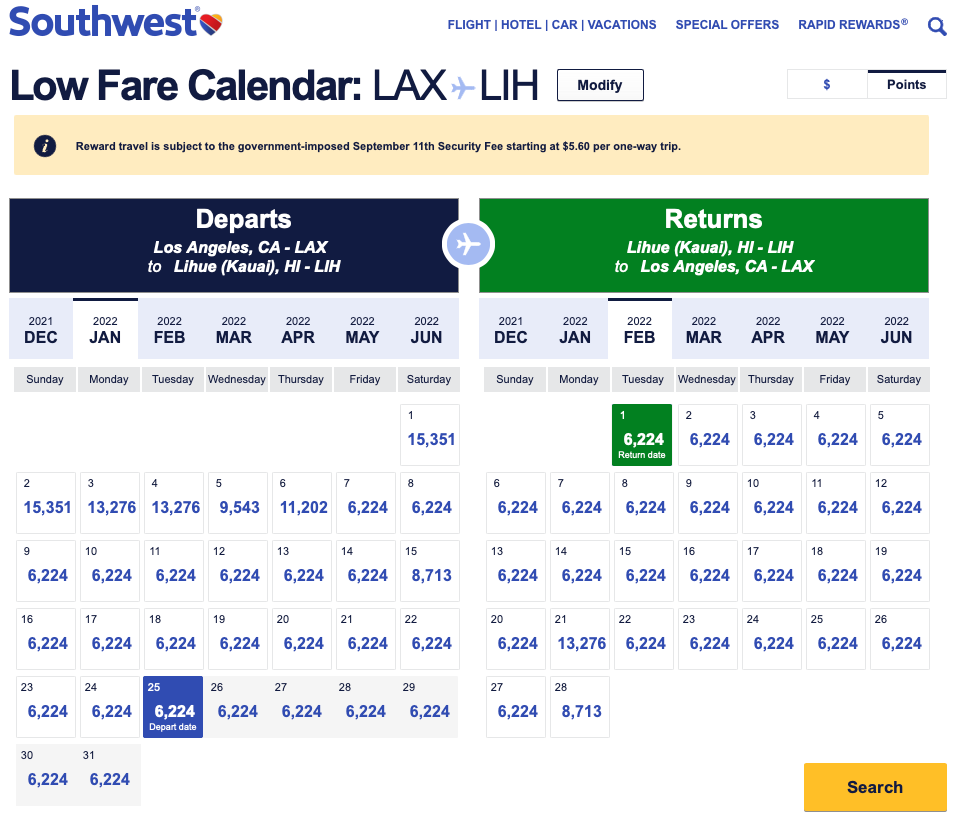Select FEB 2022 tab in Departs calendar
The image size is (953, 822).
click(170, 329)
